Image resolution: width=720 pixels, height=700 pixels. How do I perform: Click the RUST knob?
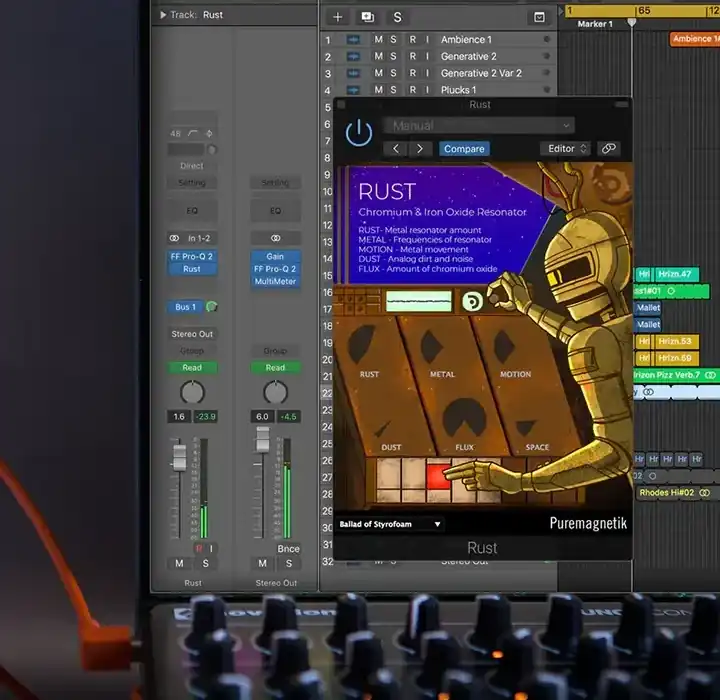pyautogui.click(x=362, y=344)
